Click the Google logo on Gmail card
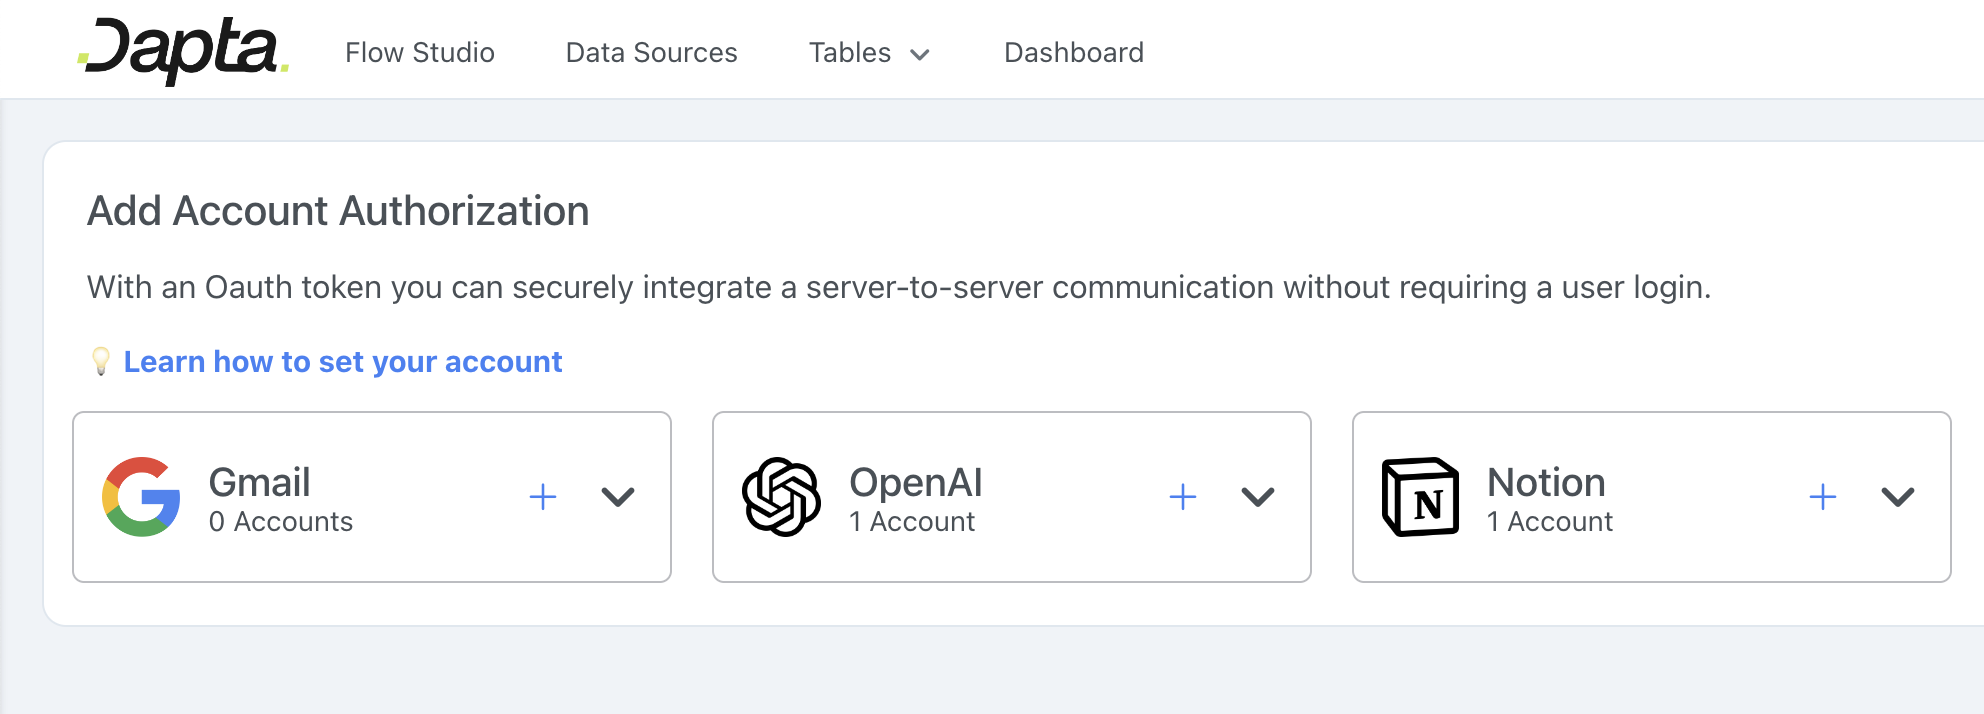This screenshot has height=714, width=1984. pyautogui.click(x=141, y=497)
